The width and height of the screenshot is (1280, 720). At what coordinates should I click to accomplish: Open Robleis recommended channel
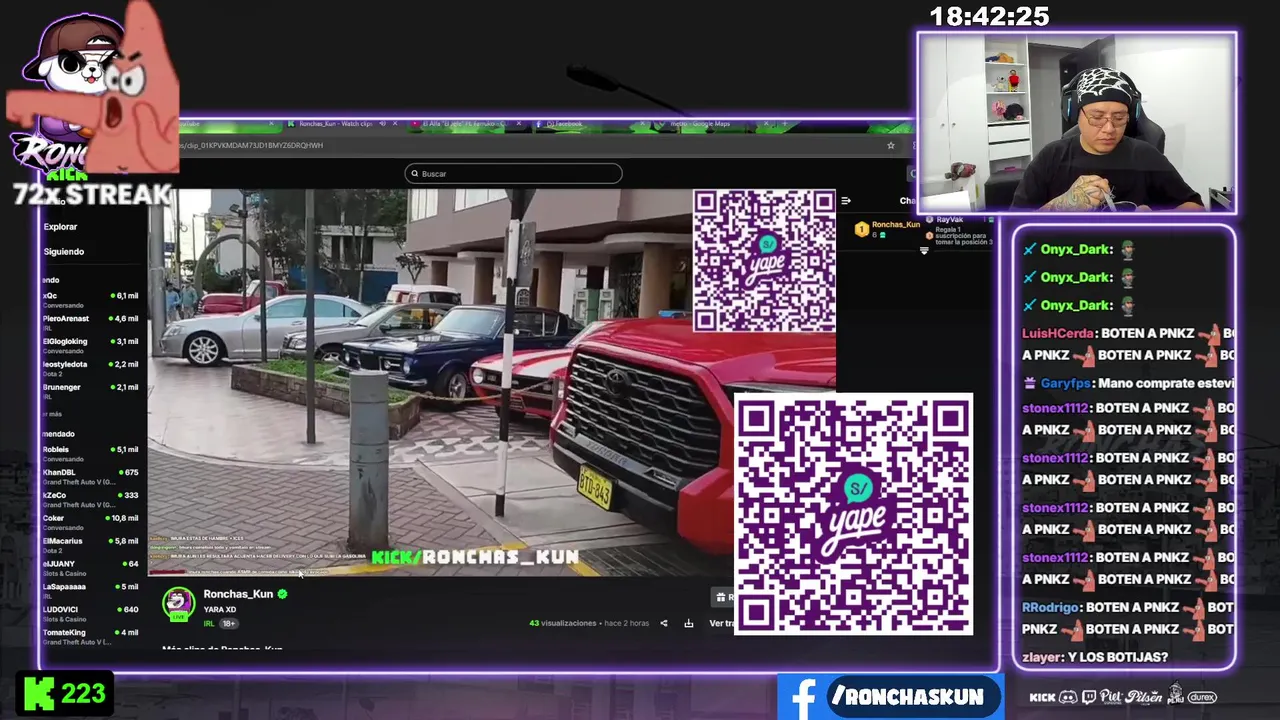click(x=91, y=453)
